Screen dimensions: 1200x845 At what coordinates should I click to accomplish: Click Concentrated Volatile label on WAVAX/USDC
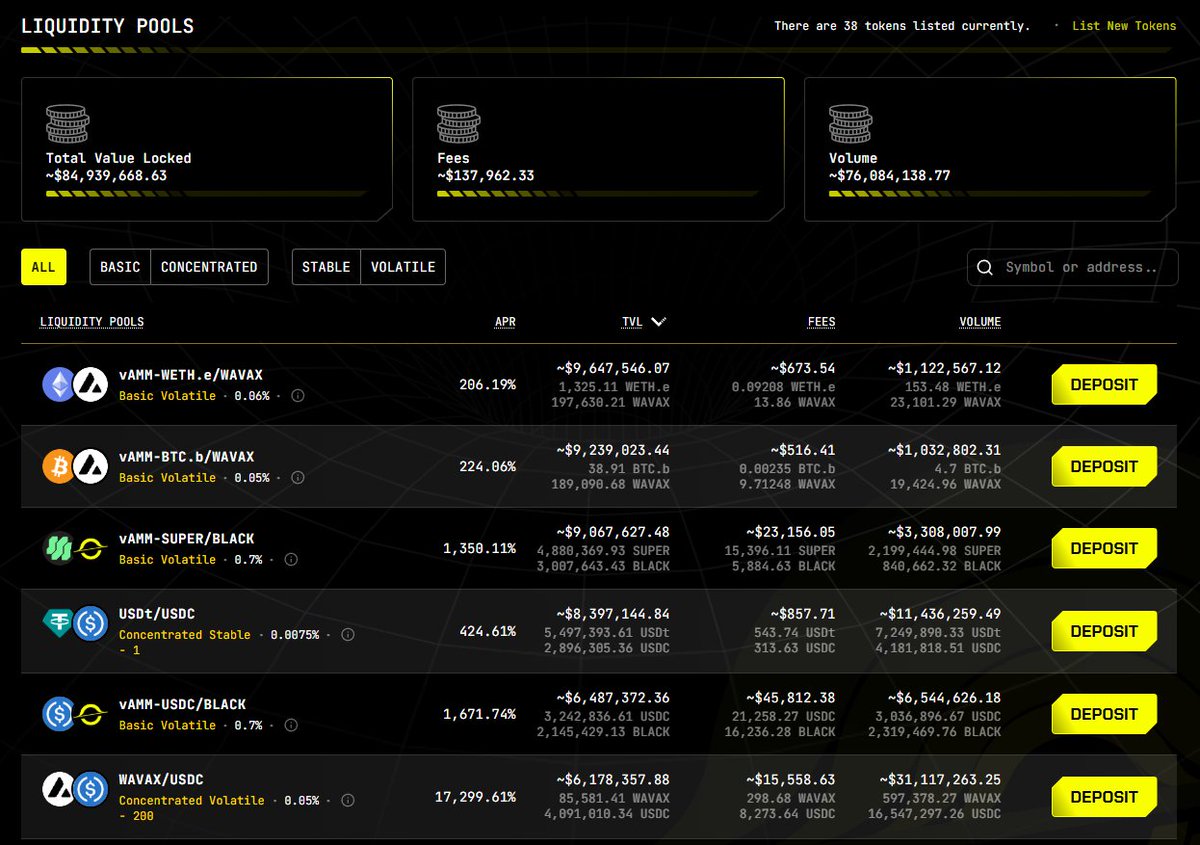[x=192, y=800]
